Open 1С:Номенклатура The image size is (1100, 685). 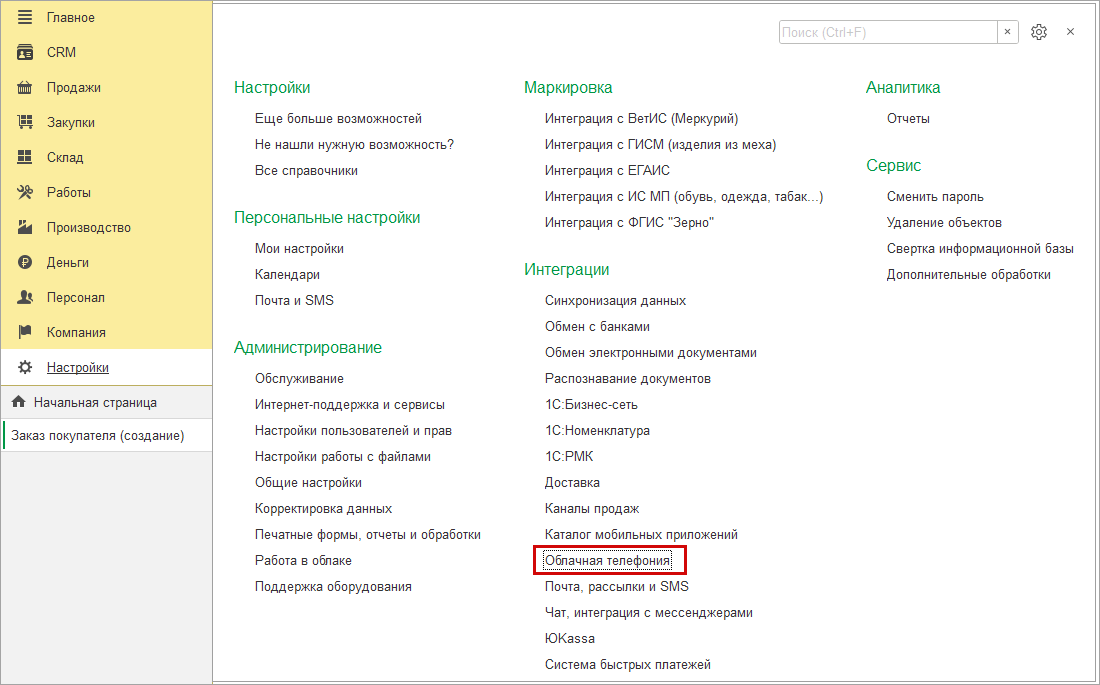[x=597, y=430]
